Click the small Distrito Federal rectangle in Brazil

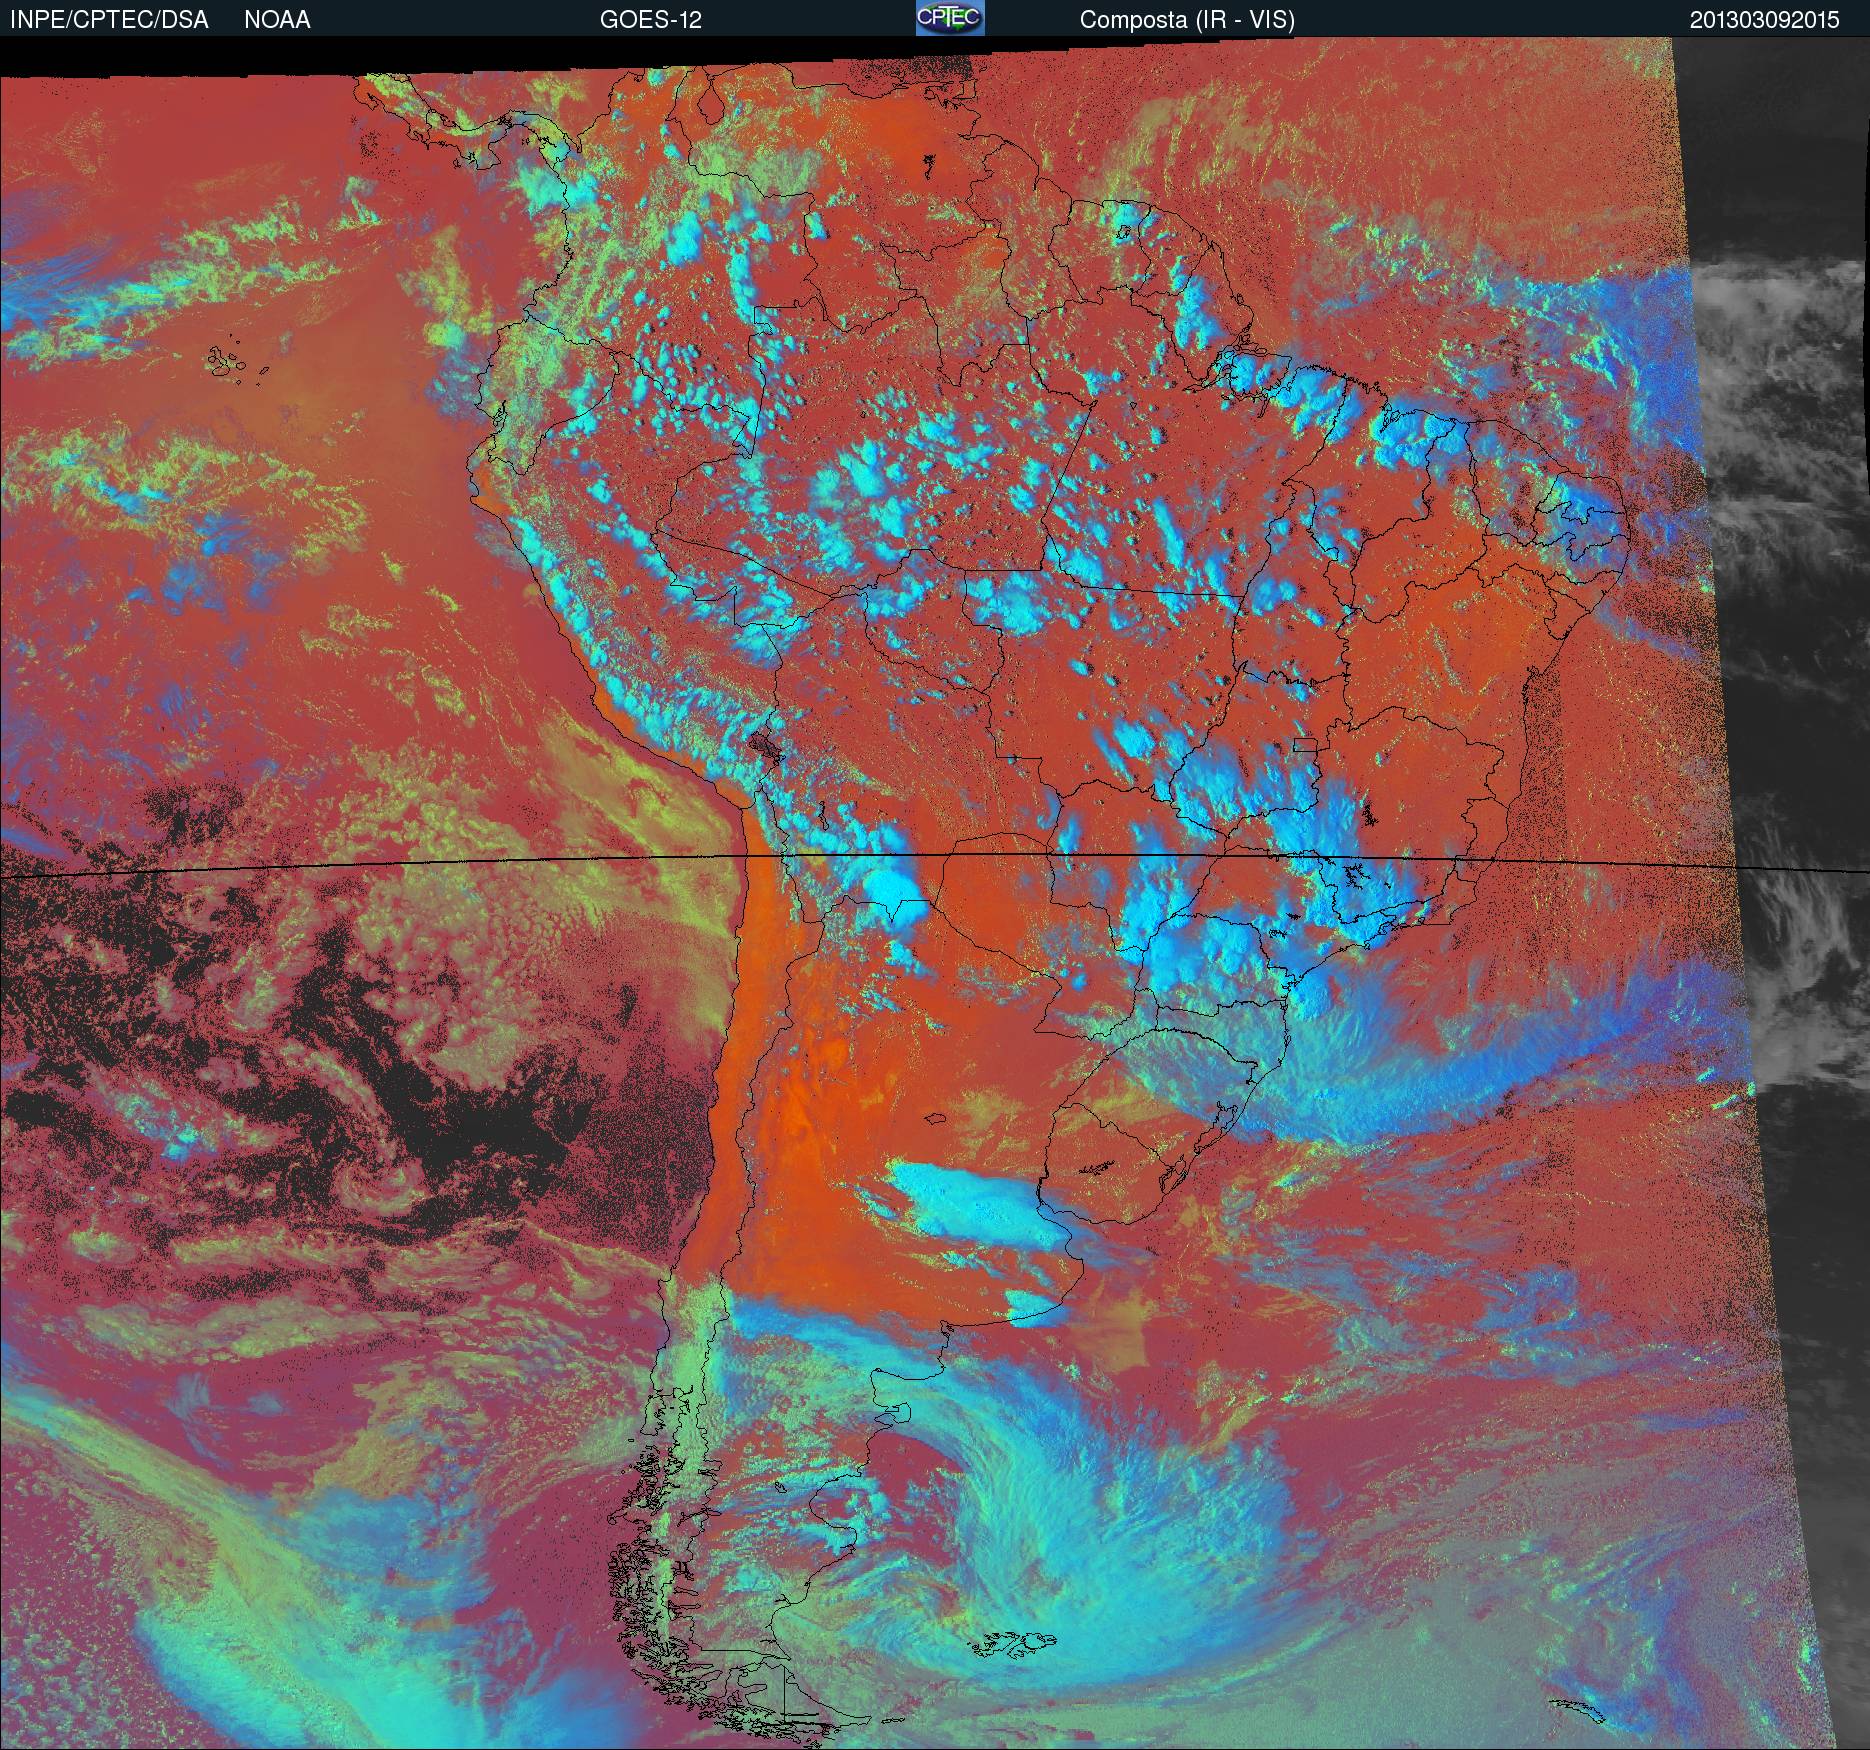1304,744
